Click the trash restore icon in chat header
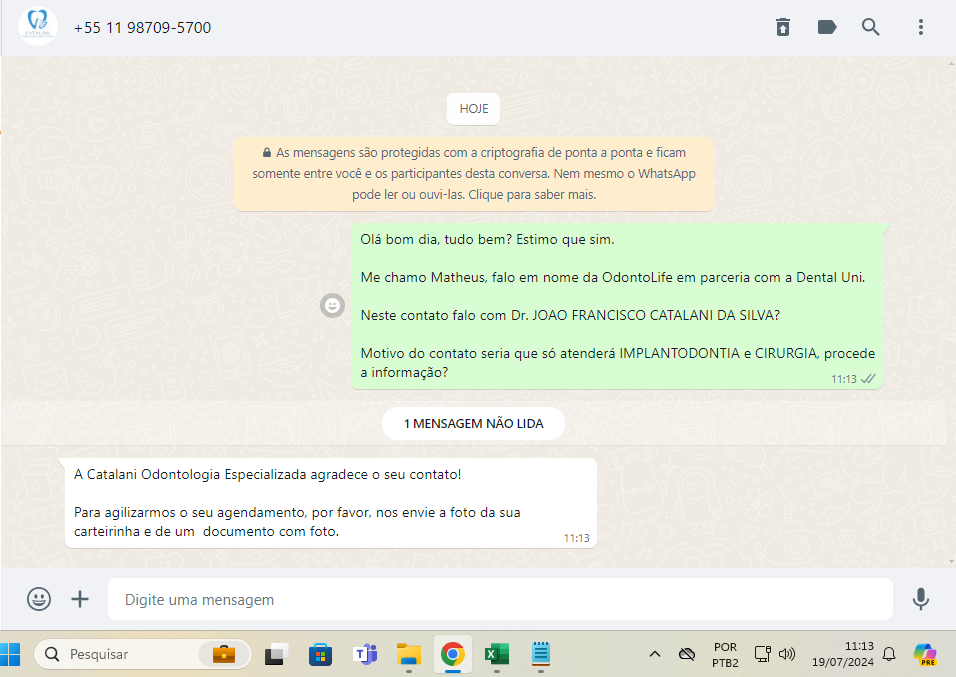The image size is (956, 677). [x=783, y=28]
